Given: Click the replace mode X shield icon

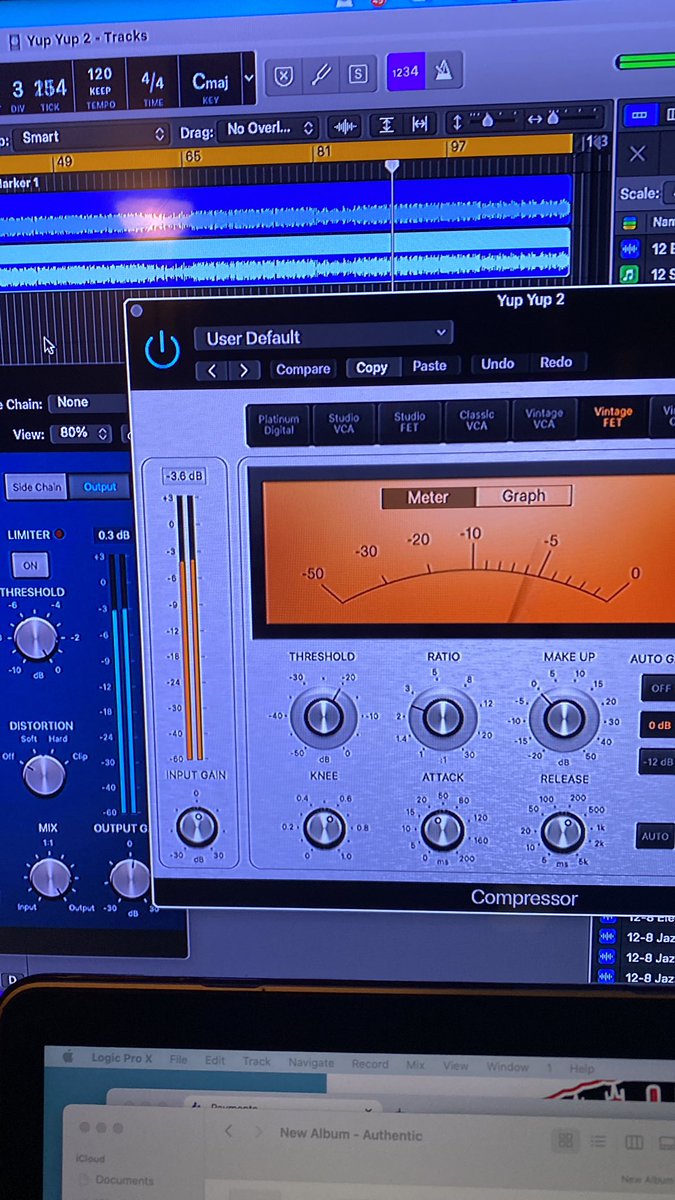Looking at the screenshot, I should [x=284, y=74].
